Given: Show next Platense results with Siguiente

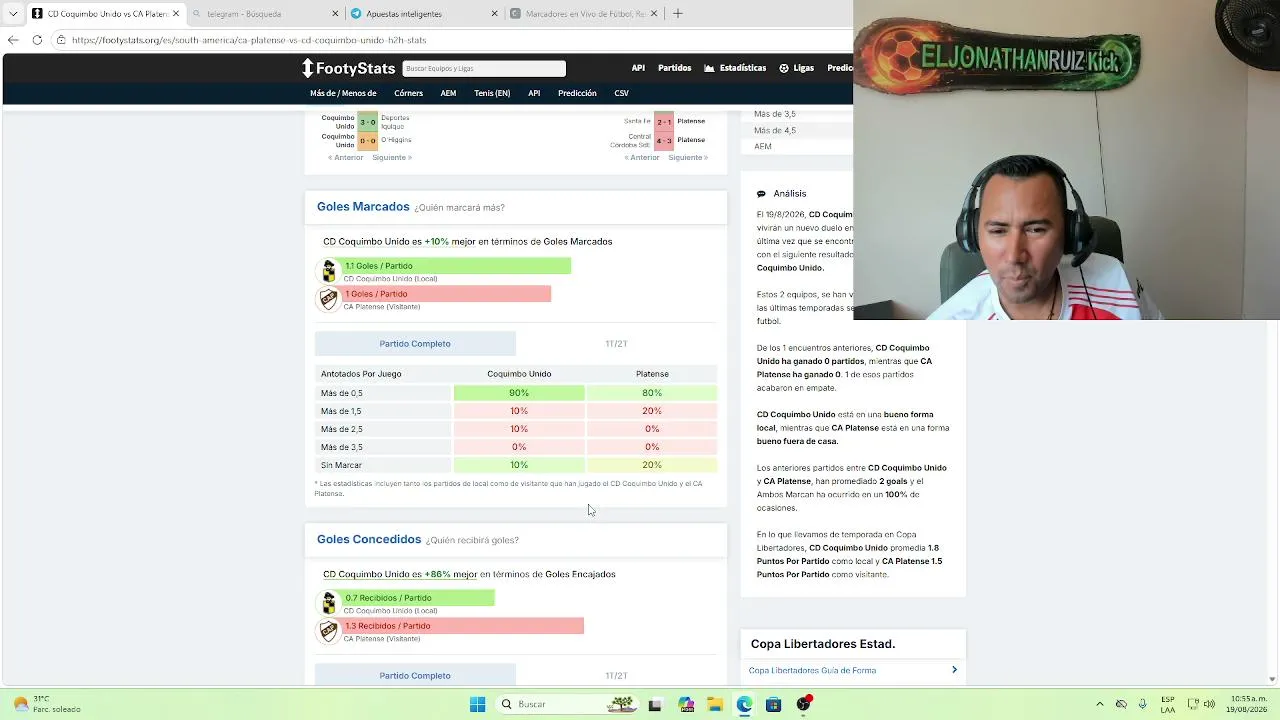Looking at the screenshot, I should tap(688, 158).
